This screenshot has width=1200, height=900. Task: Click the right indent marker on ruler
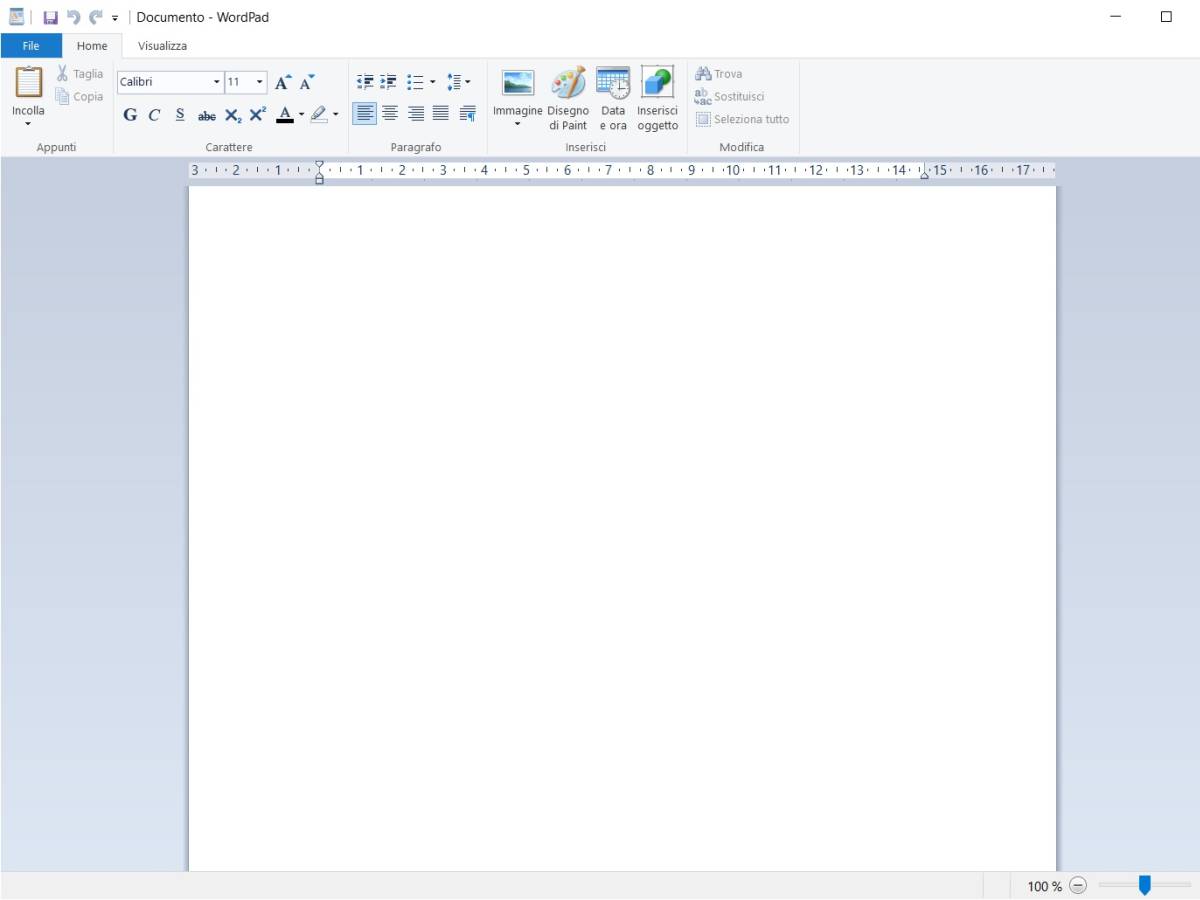click(924, 174)
